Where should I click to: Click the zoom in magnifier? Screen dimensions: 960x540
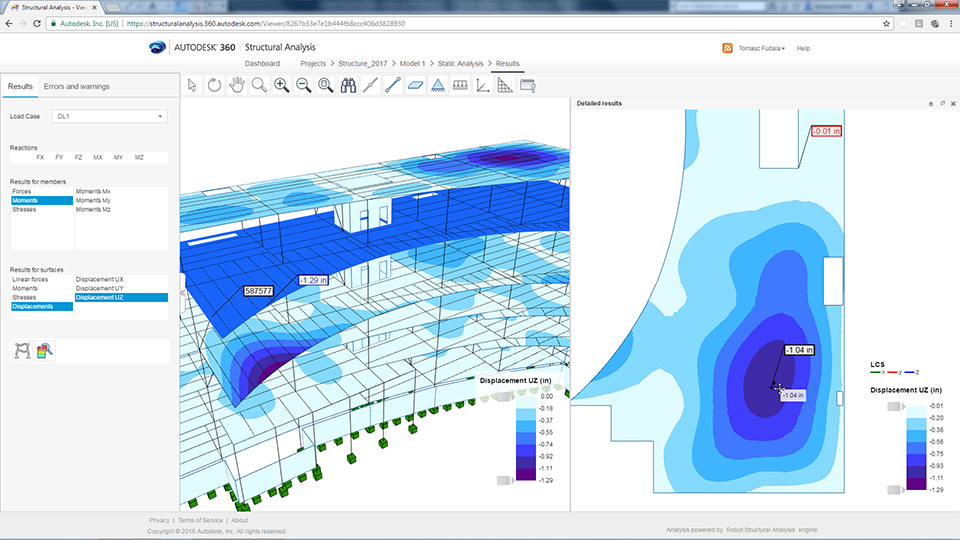click(281, 86)
